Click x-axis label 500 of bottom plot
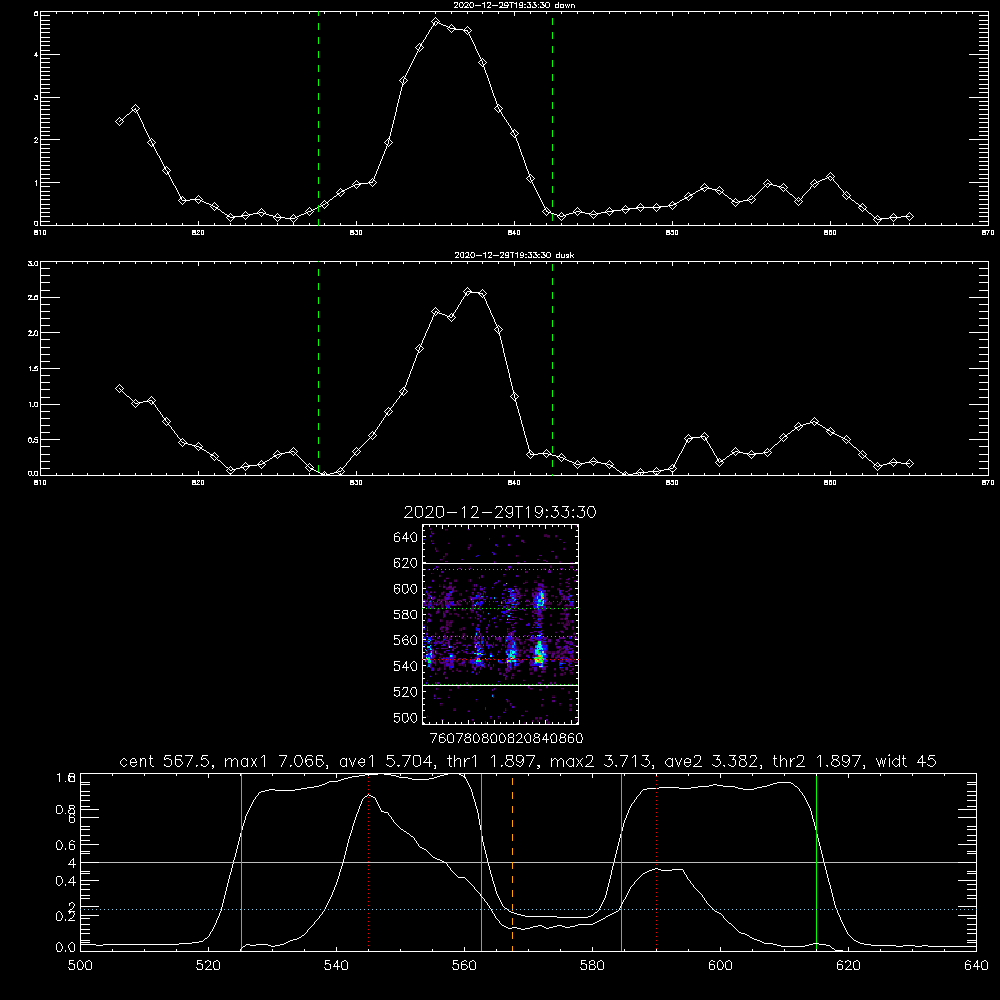 click(x=80, y=966)
